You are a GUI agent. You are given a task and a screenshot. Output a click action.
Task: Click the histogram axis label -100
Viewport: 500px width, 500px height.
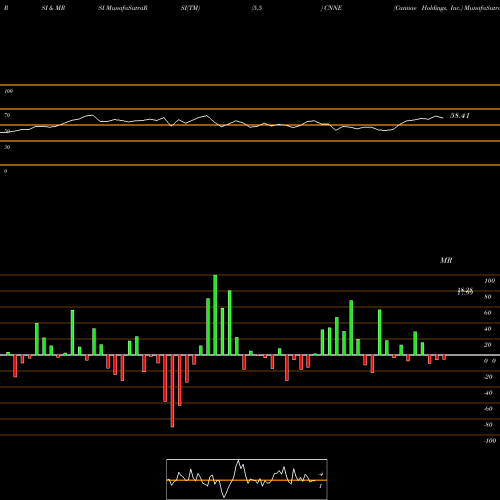[489, 441]
